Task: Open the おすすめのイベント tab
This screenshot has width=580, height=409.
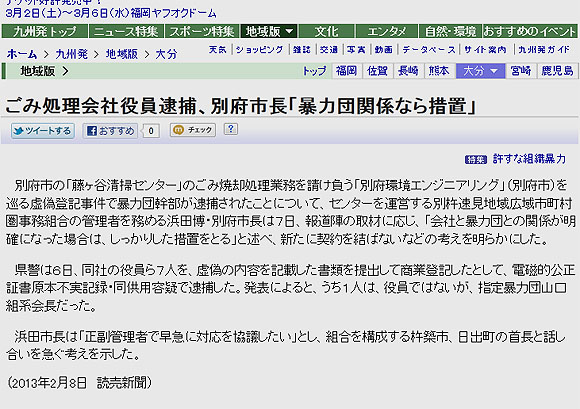Action: coord(530,31)
